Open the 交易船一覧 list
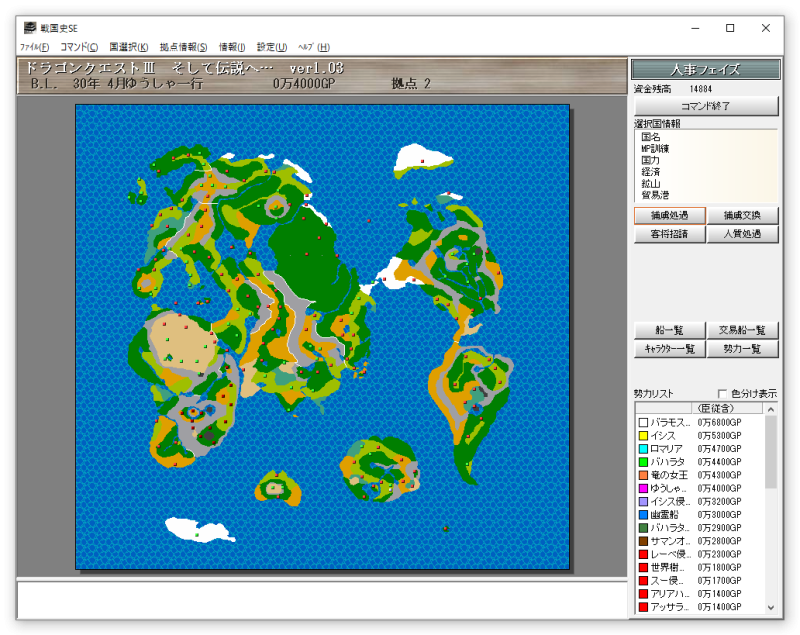Image resolution: width=800 pixels, height=635 pixels. point(743,331)
